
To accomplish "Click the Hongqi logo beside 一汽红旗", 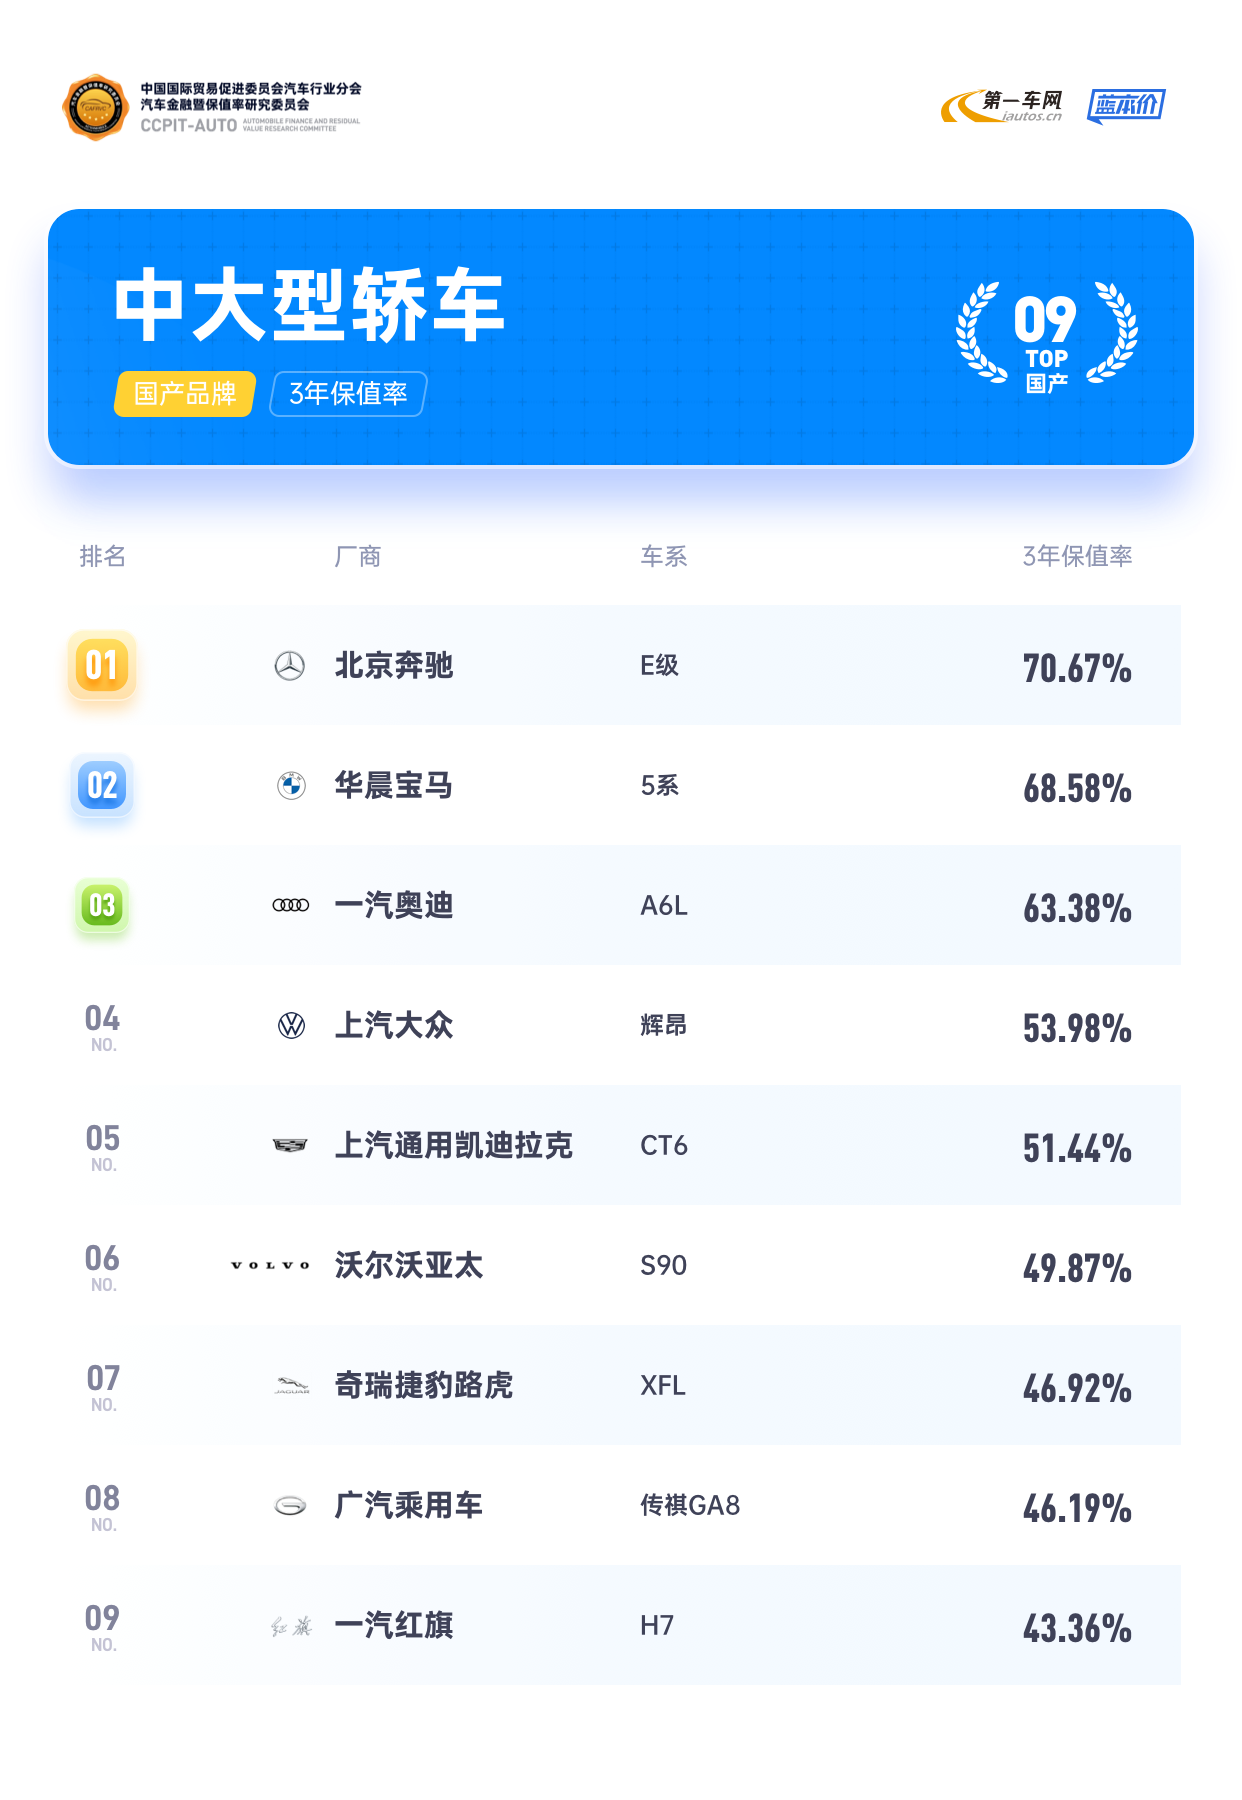I will [291, 1626].
